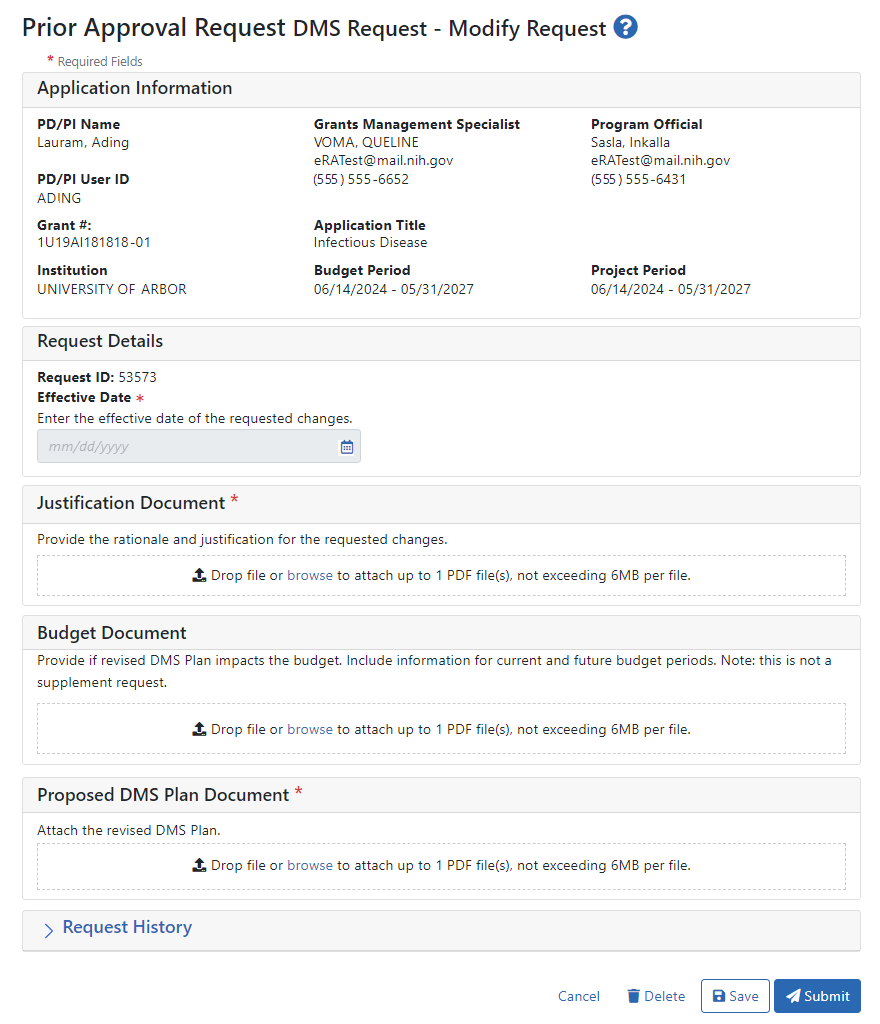Open the help icon beside Modify Request

[x=626, y=27]
